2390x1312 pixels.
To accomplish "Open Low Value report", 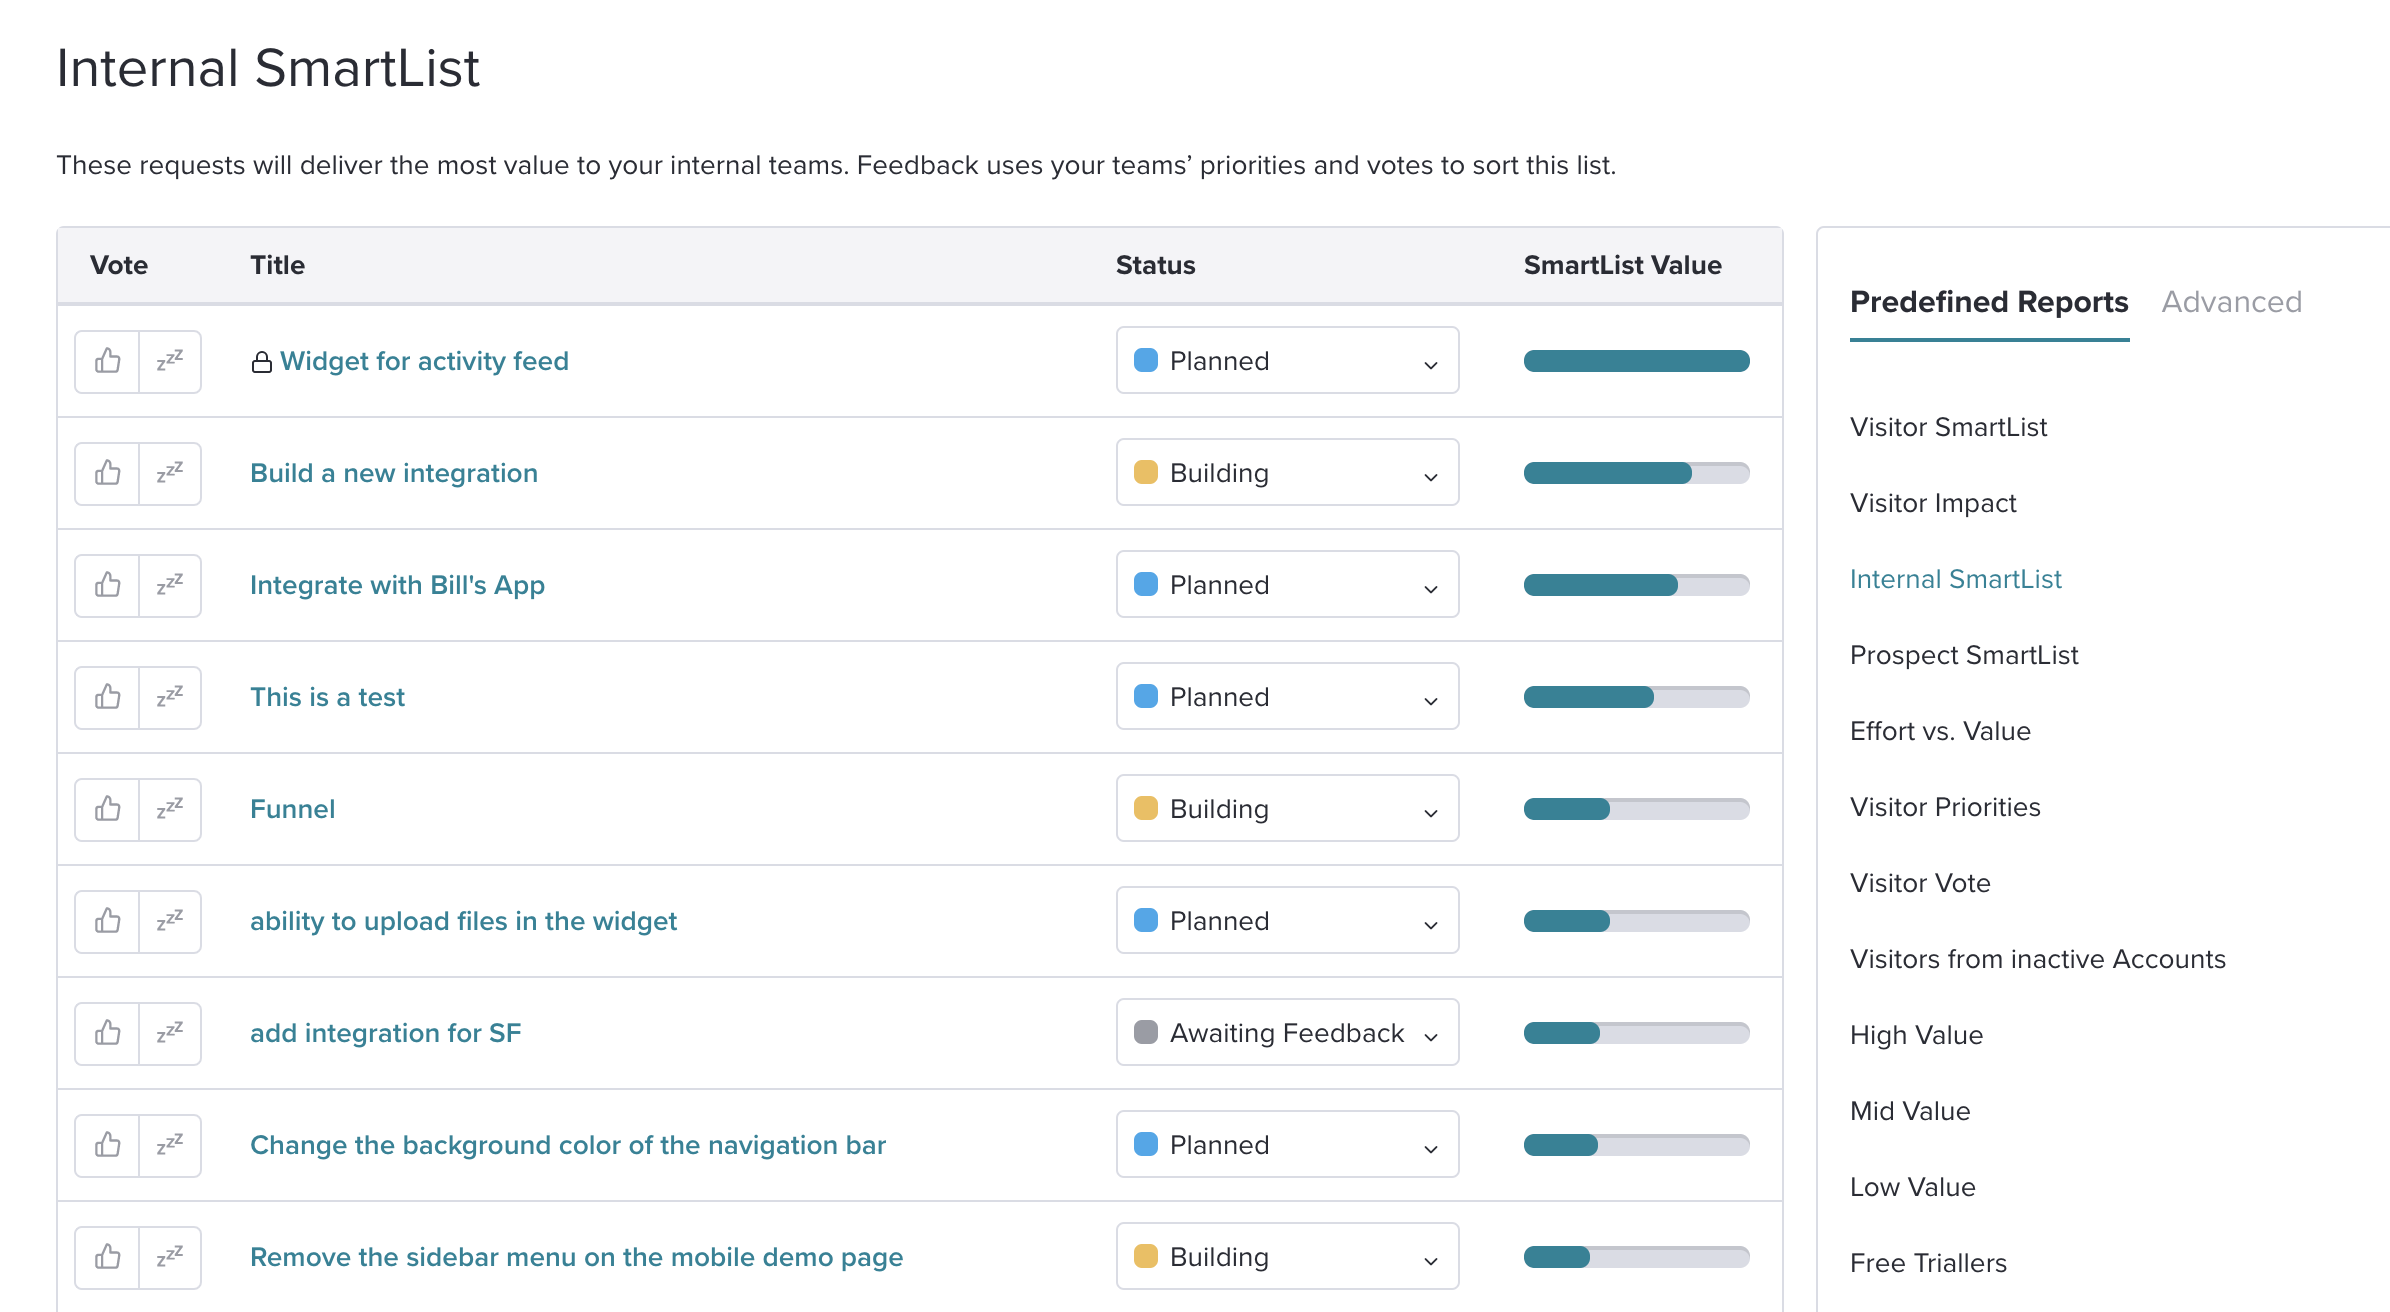I will coord(1913,1187).
